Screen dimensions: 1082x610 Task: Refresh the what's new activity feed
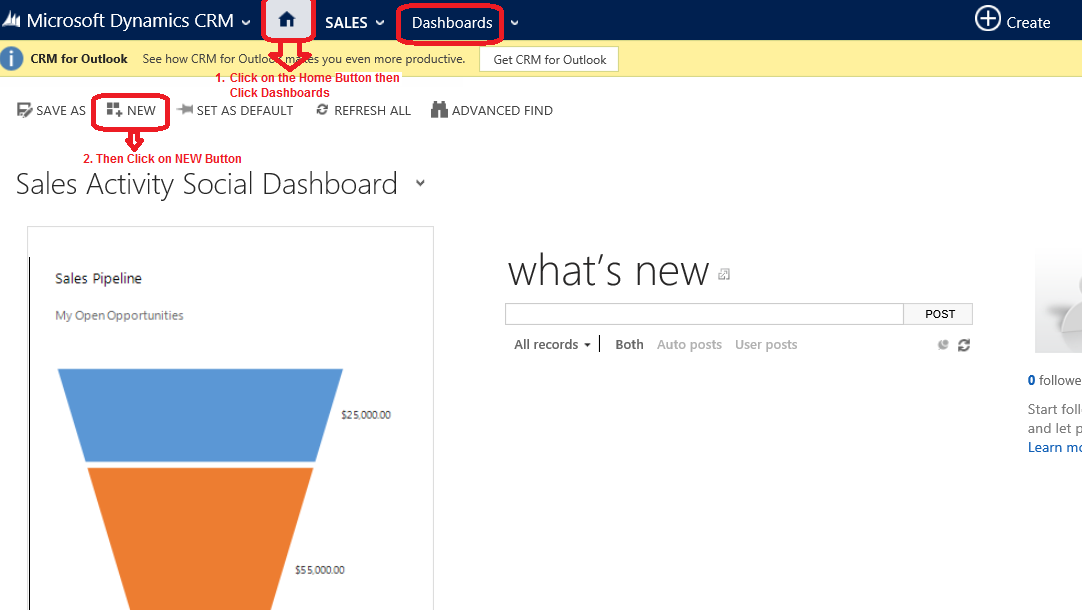tap(964, 345)
